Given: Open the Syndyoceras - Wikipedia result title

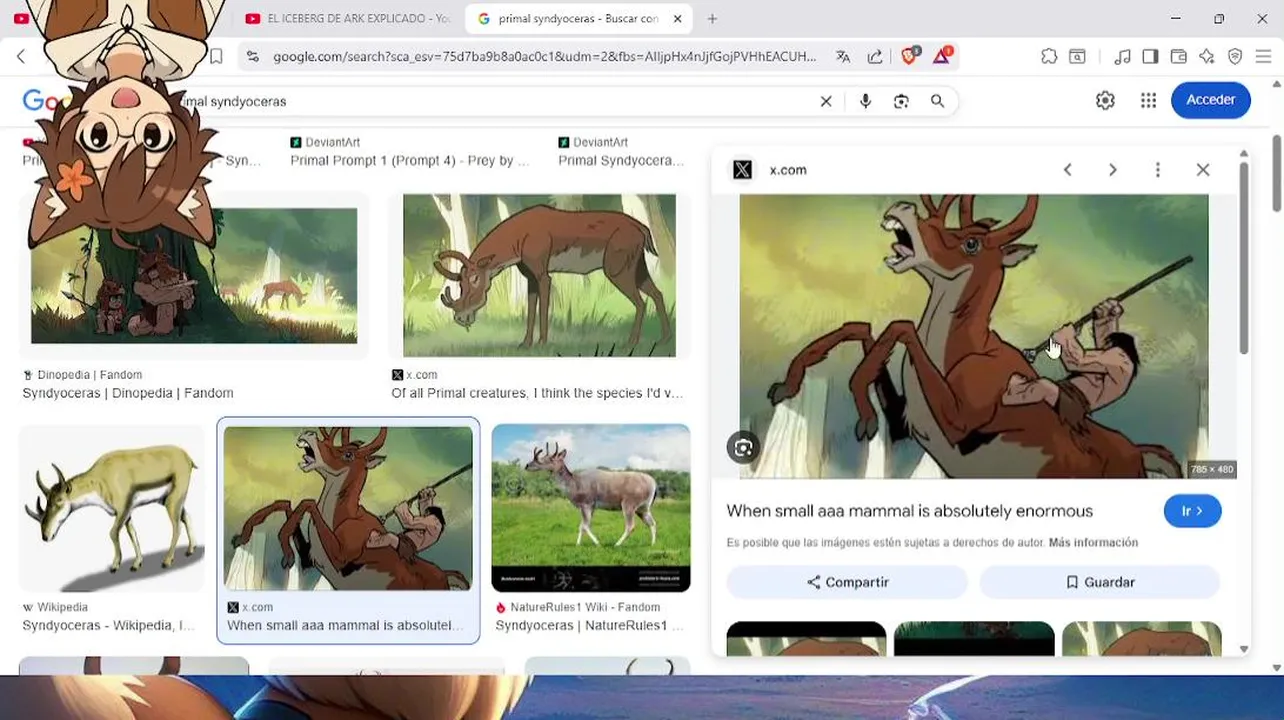Looking at the screenshot, I should [x=108, y=625].
